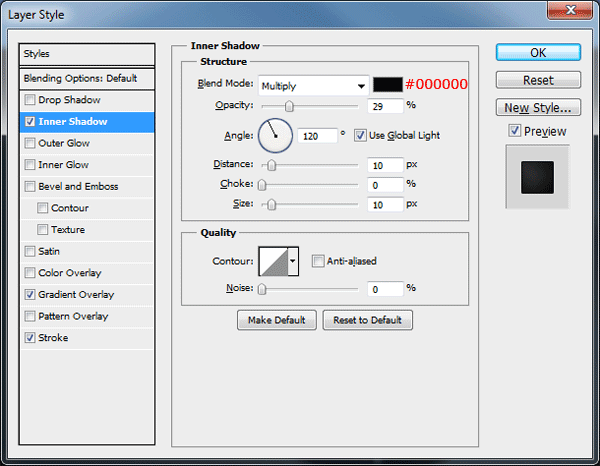Screen dimensions: 600x466
Task: Enable the Bevel and Emboss checkbox
Action: click(x=30, y=186)
